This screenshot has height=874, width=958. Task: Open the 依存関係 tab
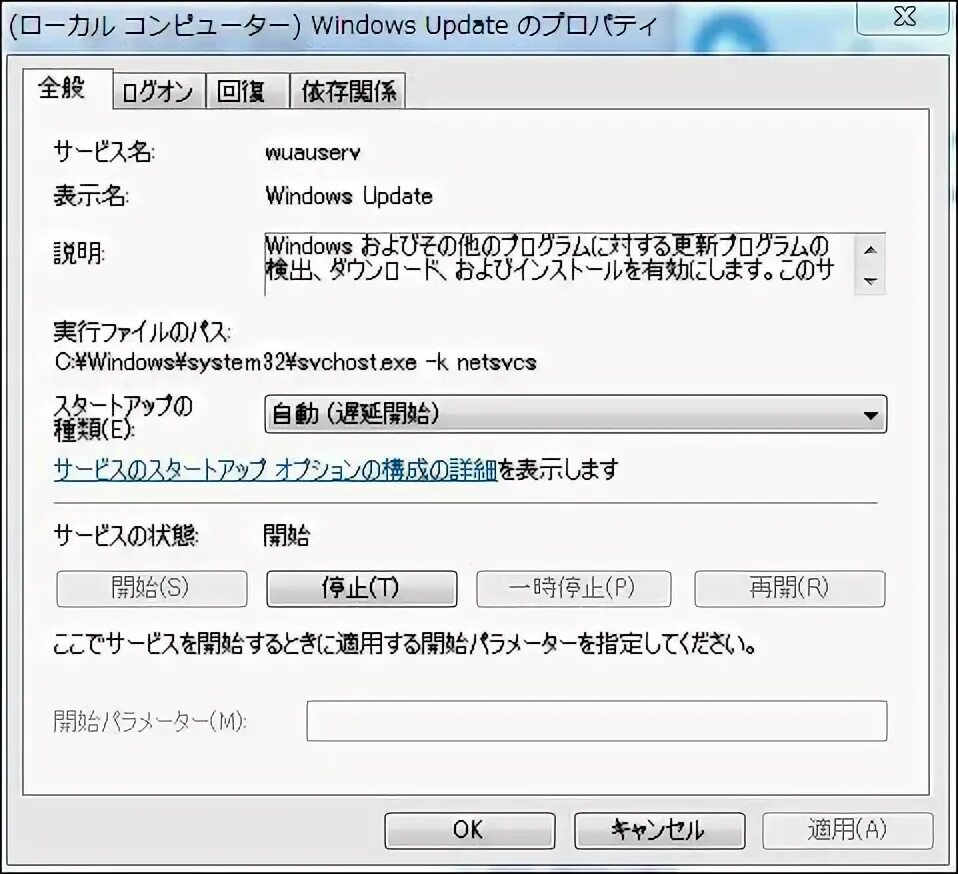(x=348, y=92)
